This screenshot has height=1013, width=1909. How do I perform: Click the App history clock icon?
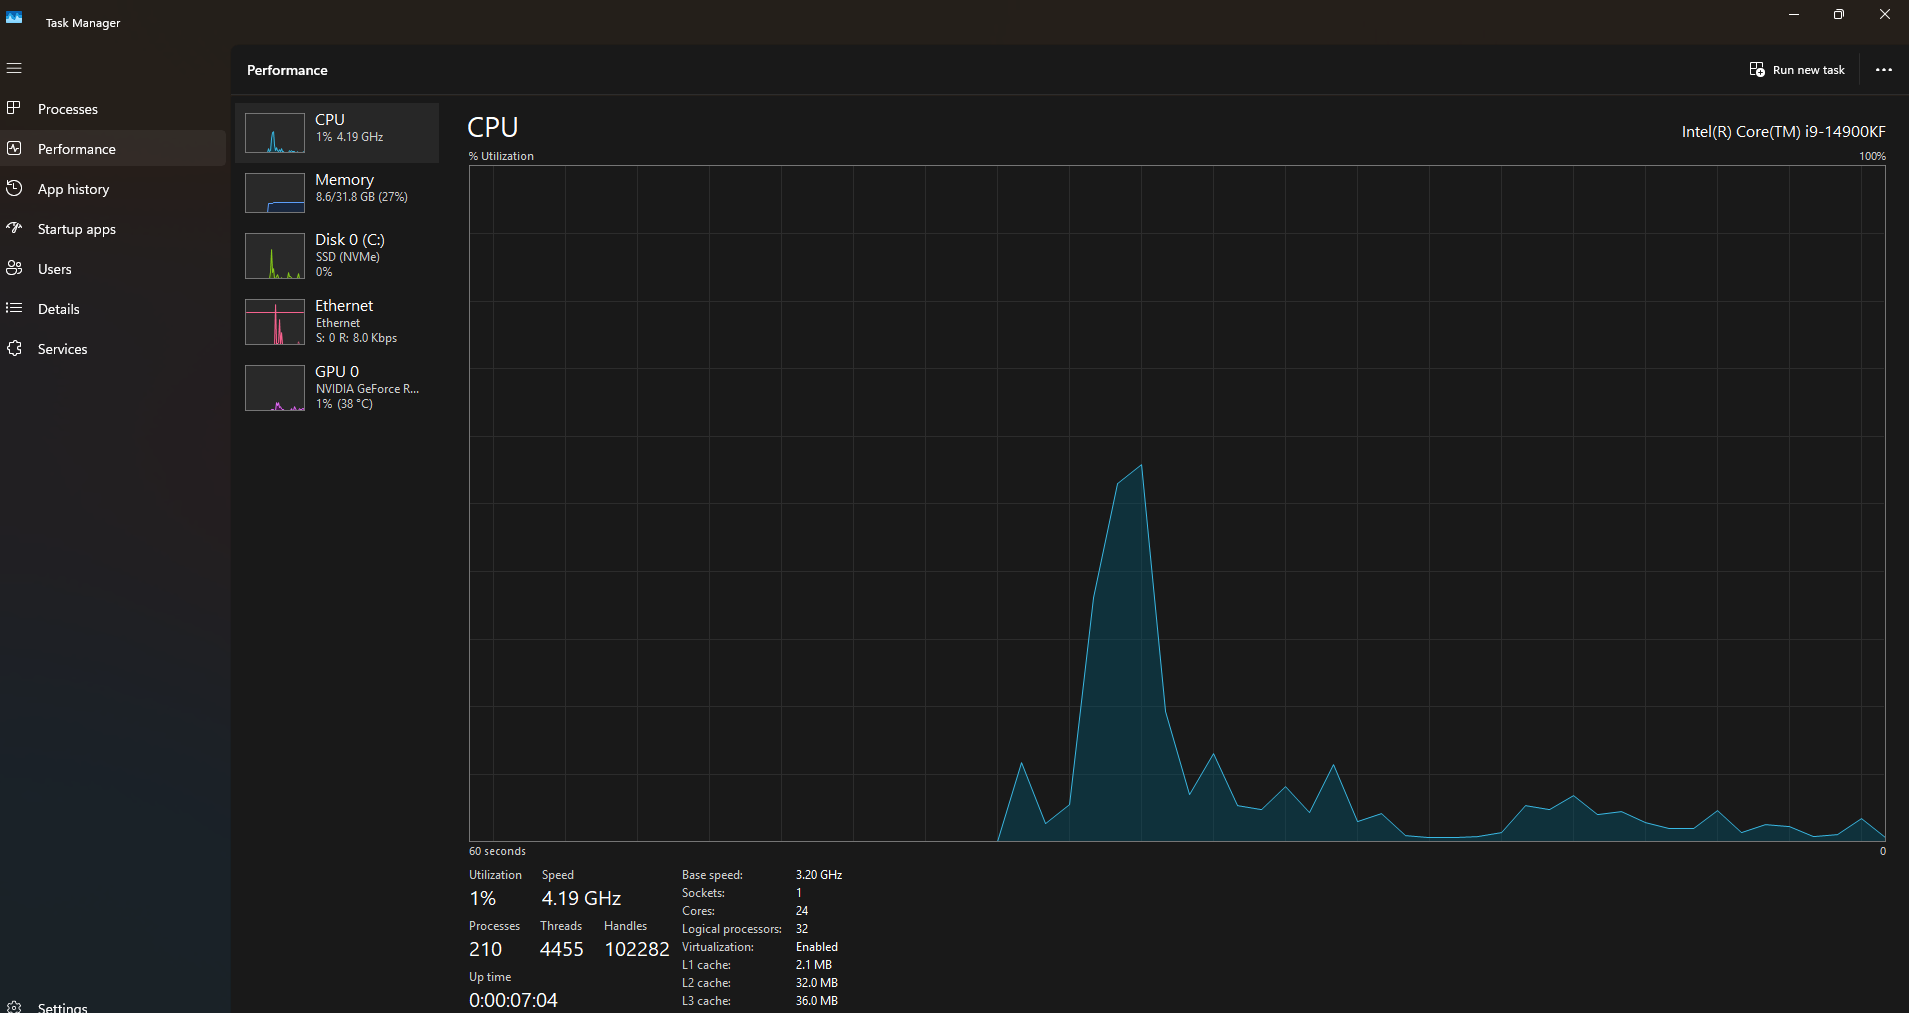coord(14,188)
